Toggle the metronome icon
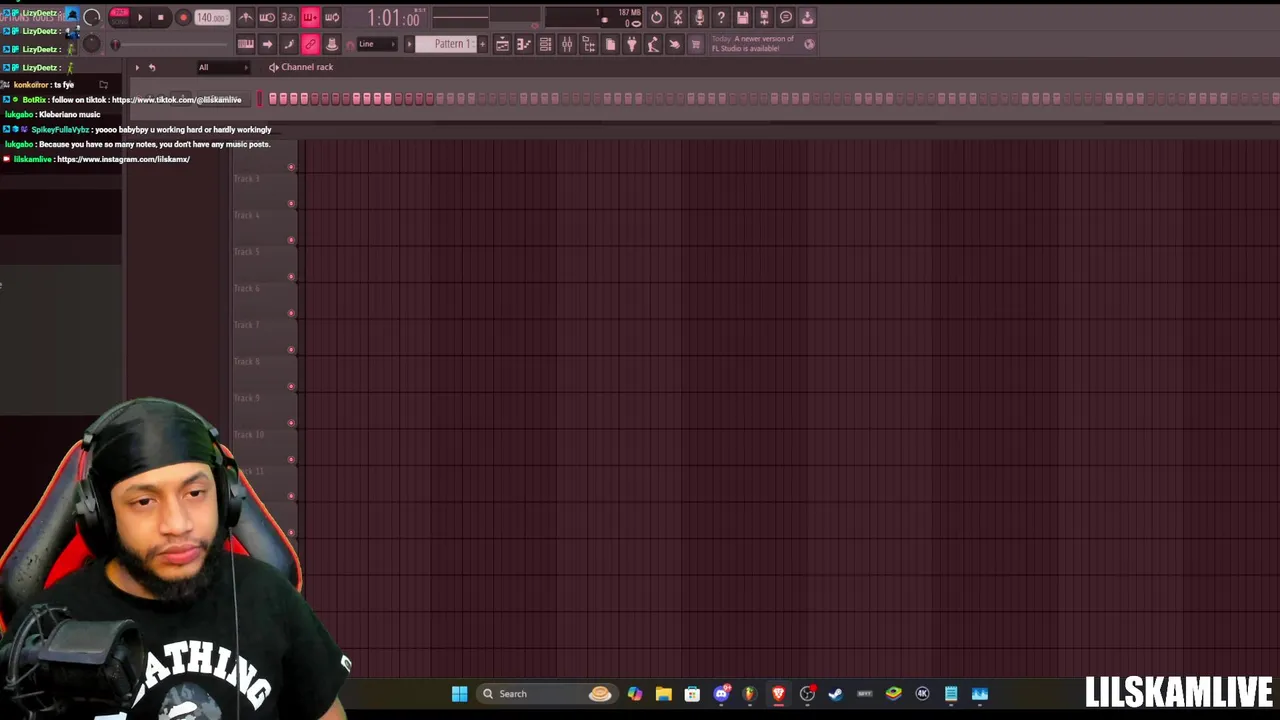Image resolution: width=1280 pixels, height=720 pixels. click(x=246, y=17)
